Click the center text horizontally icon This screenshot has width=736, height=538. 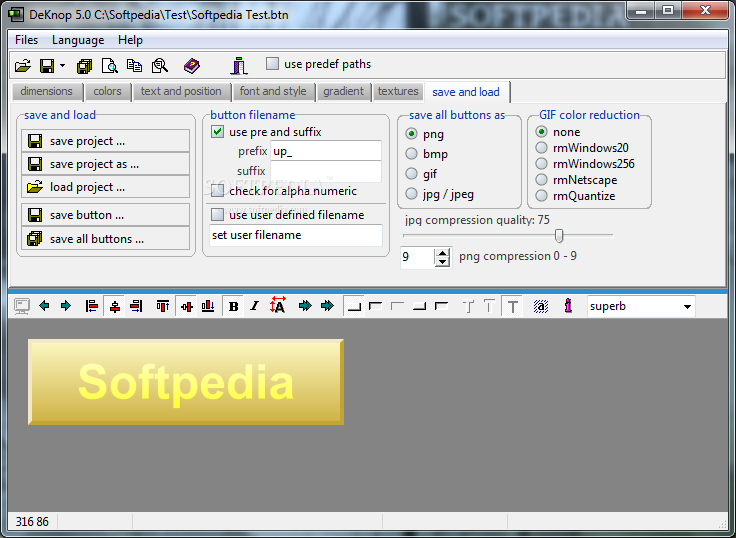pyautogui.click(x=115, y=306)
